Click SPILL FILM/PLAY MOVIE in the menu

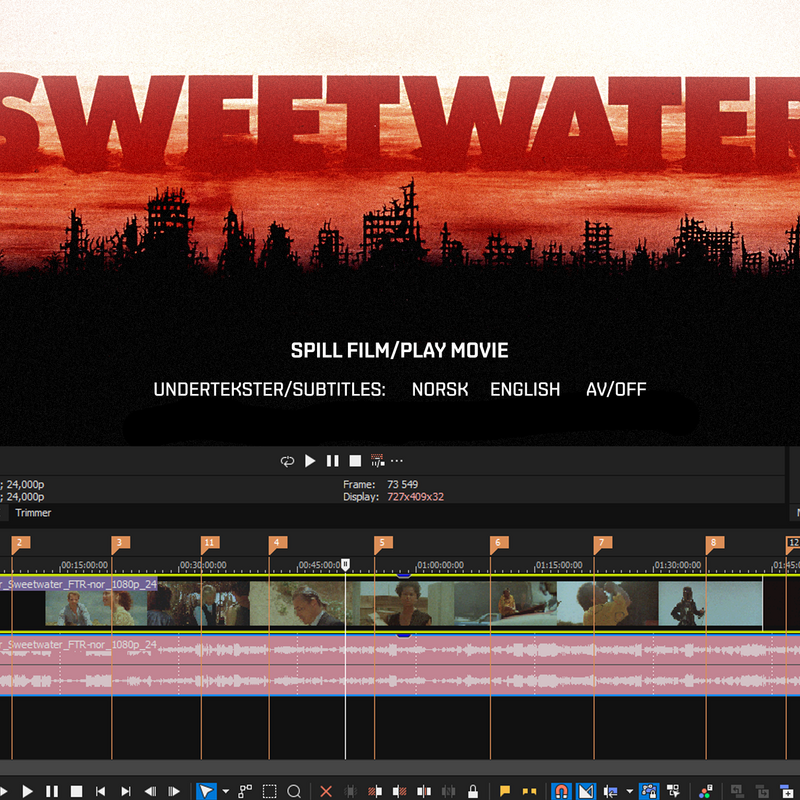tap(399, 351)
